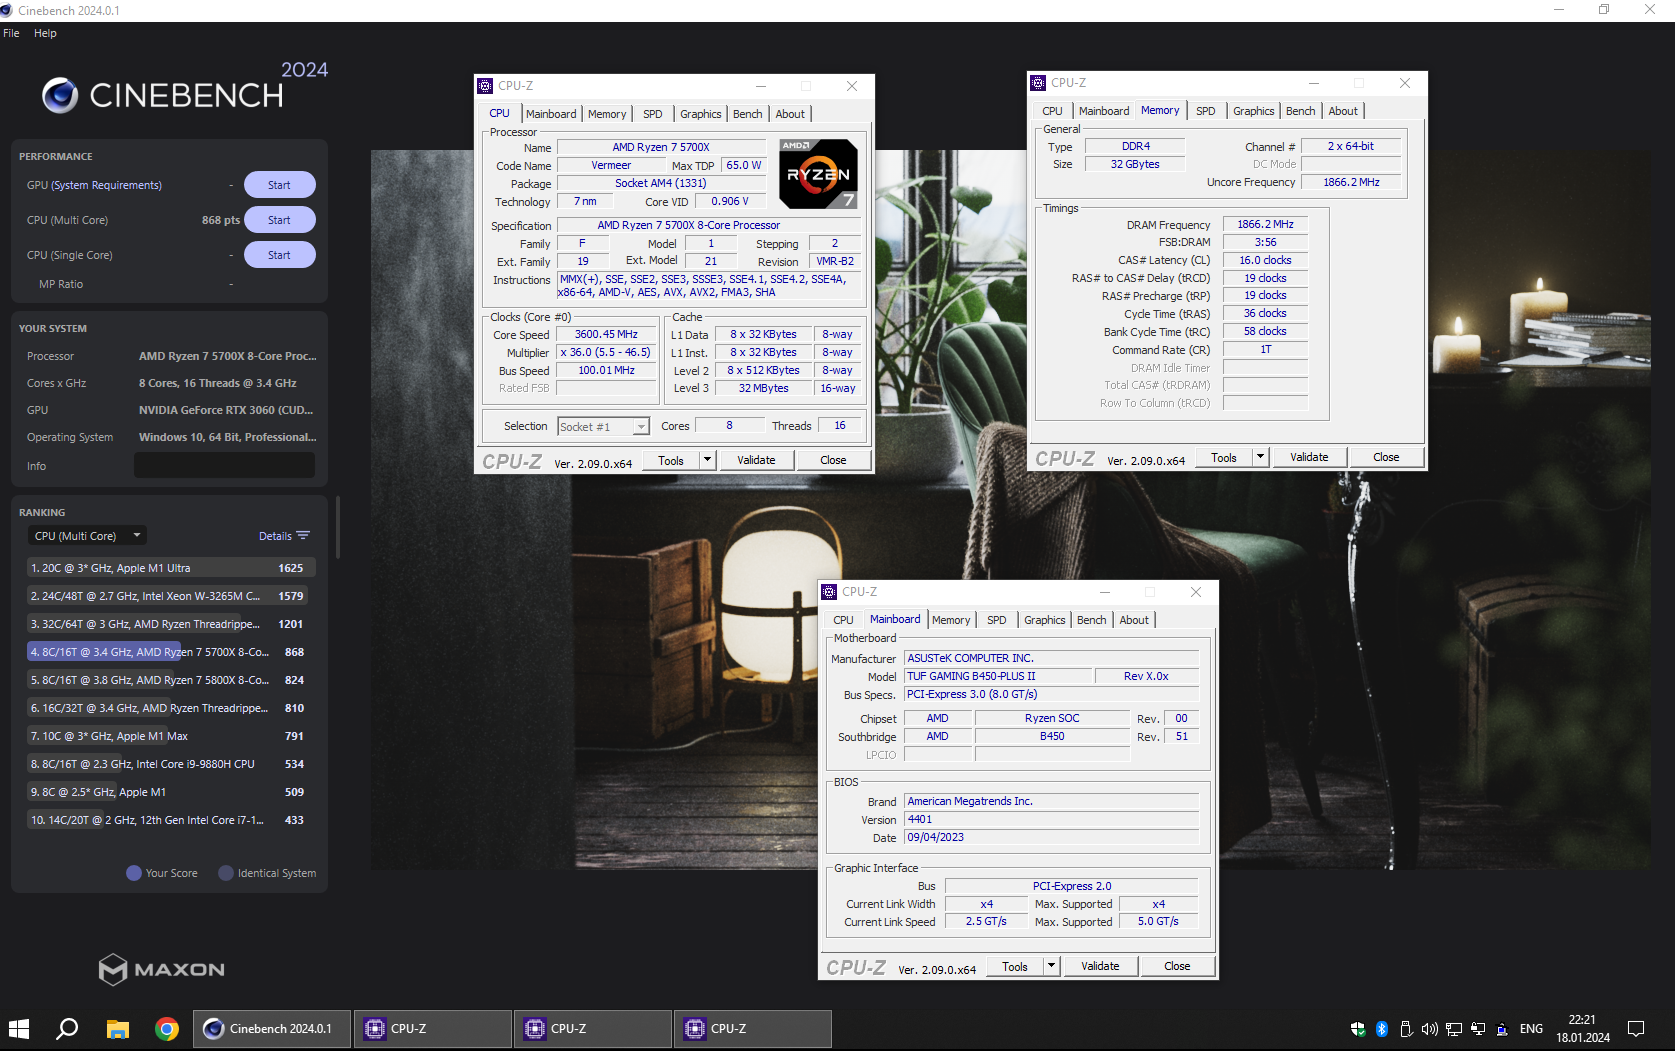Select Intel Xeon W-3265M ranking row
Screen dimensions: 1675x1051
[172, 596]
